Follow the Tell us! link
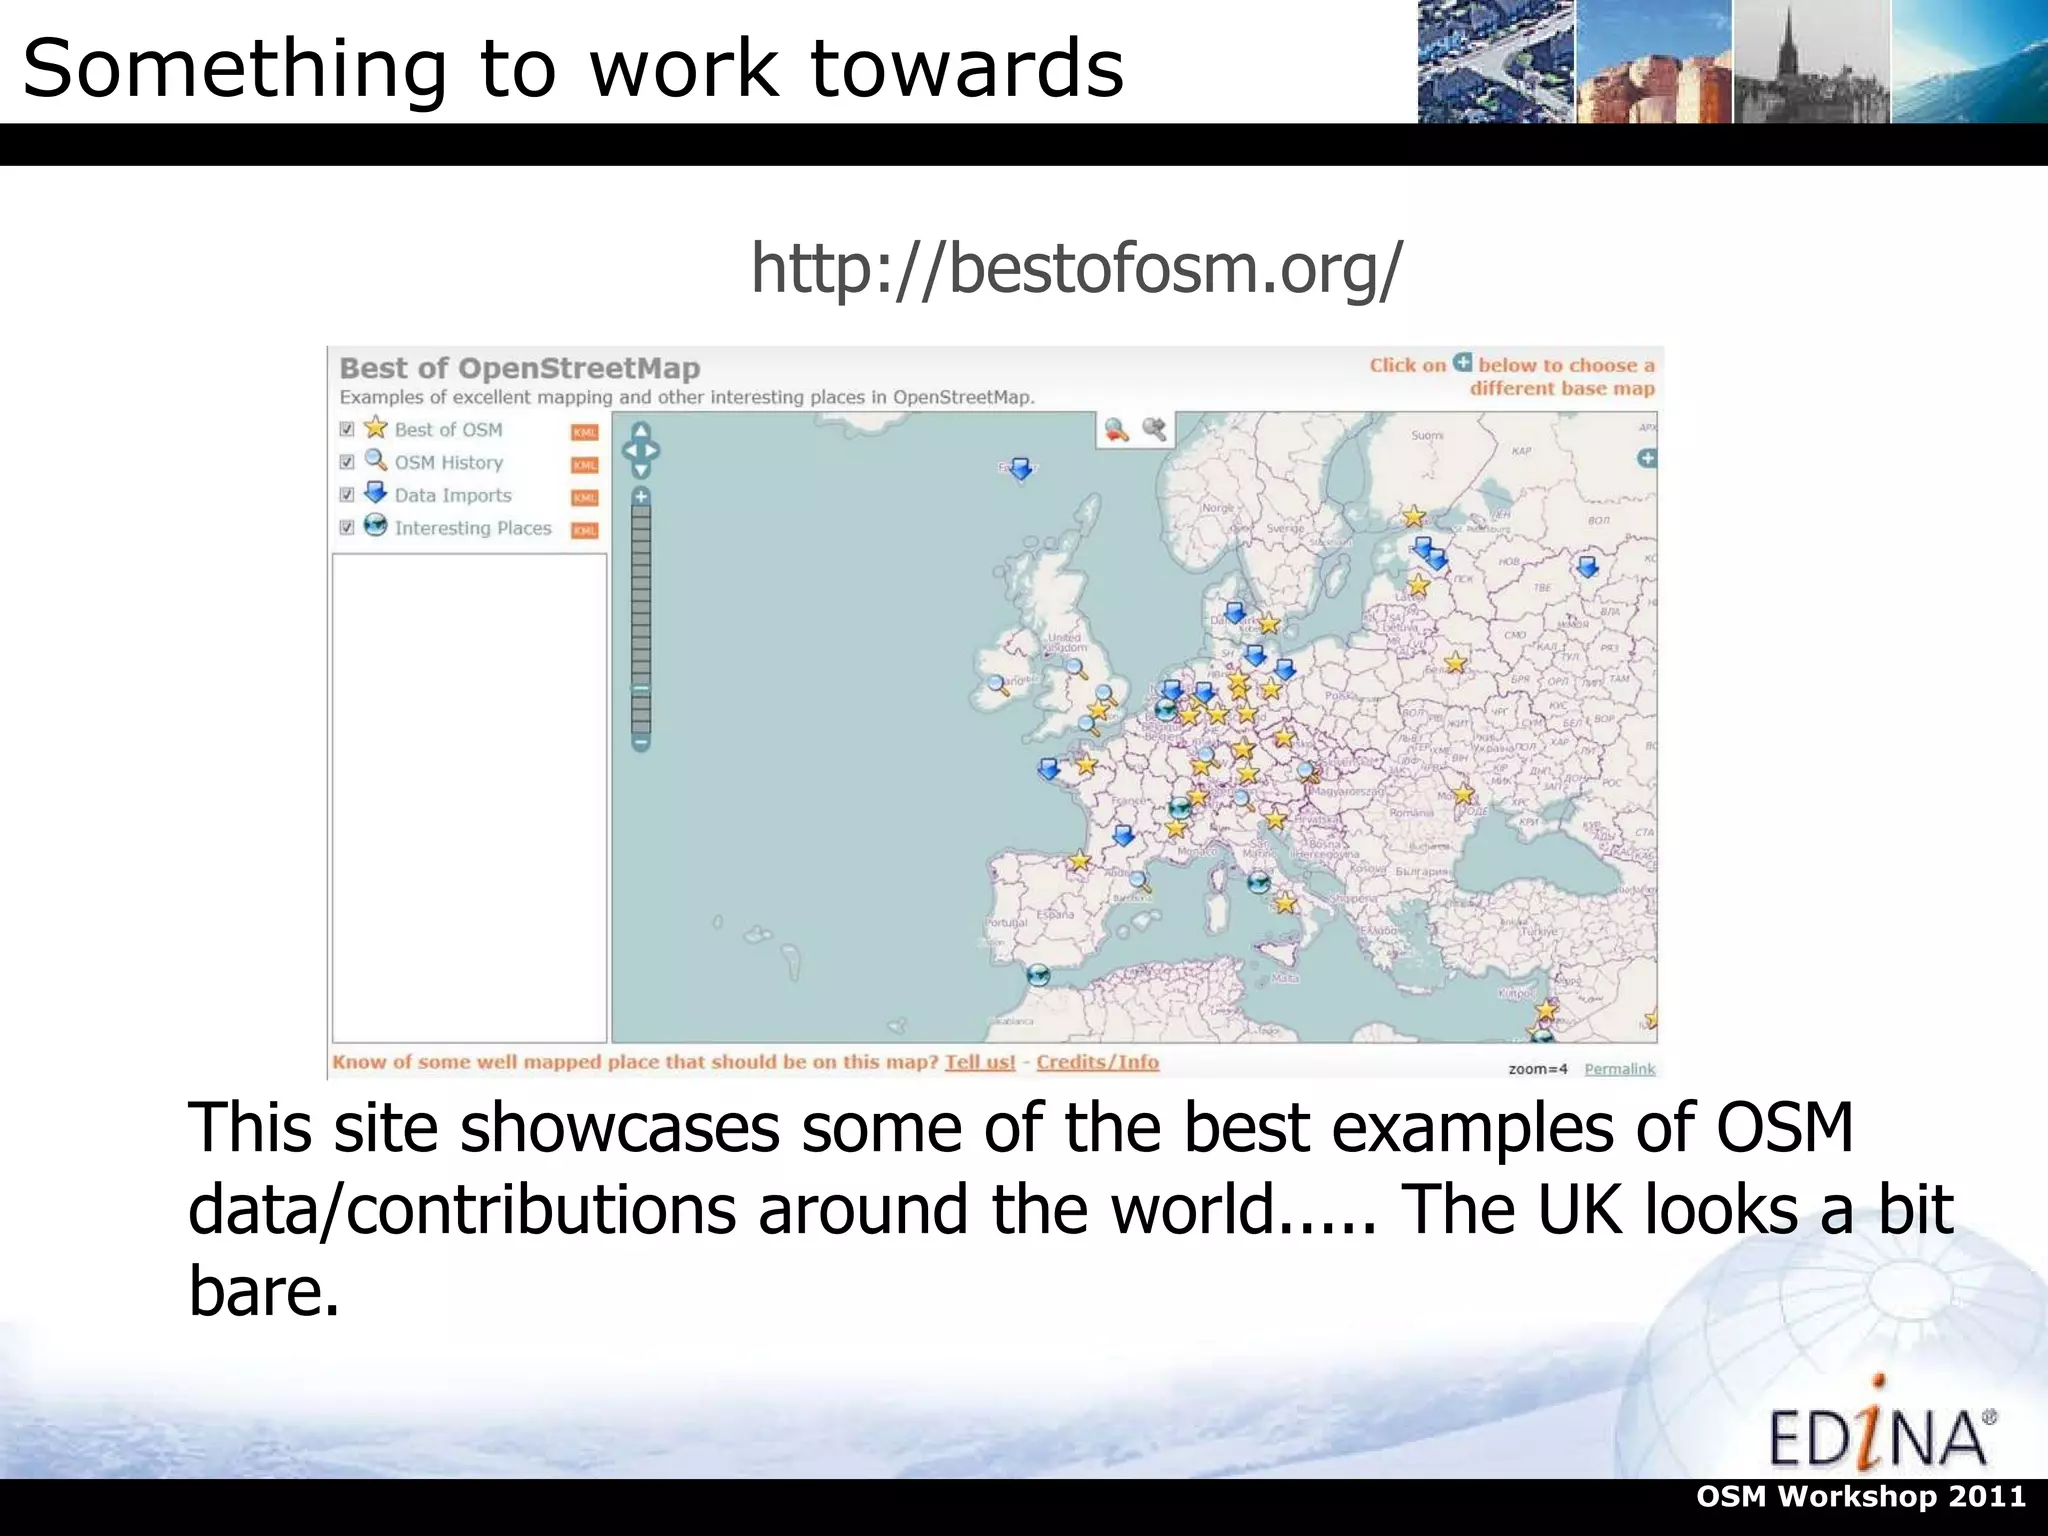The width and height of the screenshot is (2048, 1536). pyautogui.click(x=980, y=1062)
